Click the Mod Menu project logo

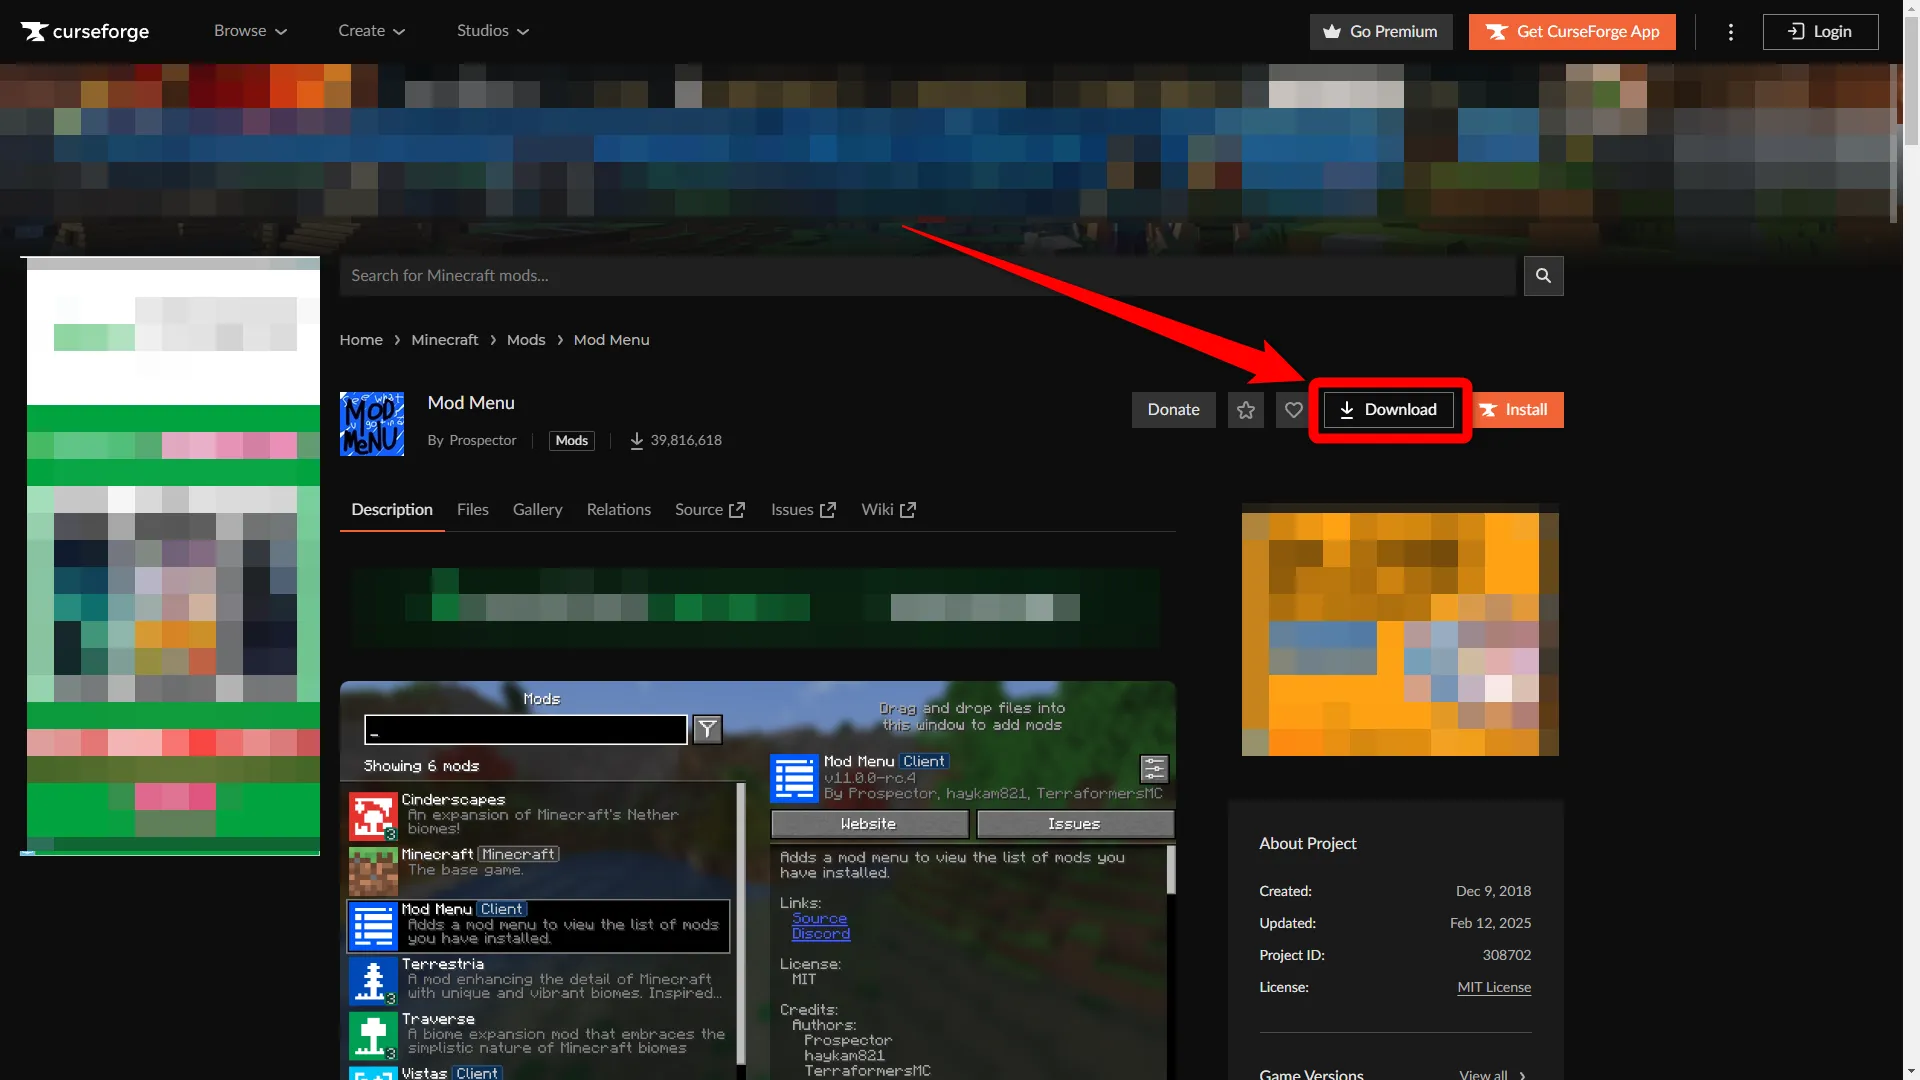point(372,424)
